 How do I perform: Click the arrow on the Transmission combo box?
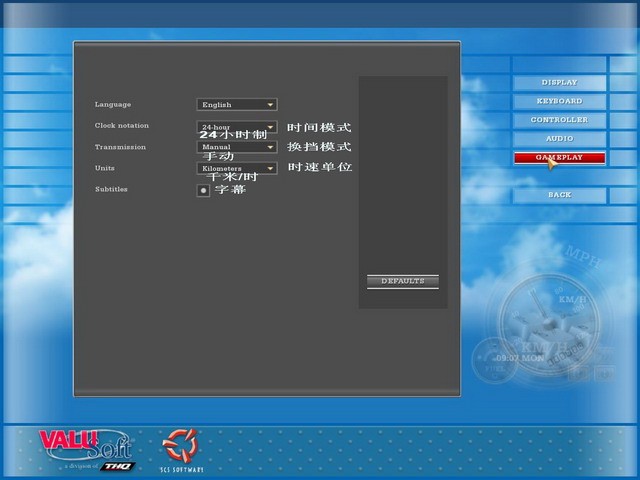click(x=270, y=147)
